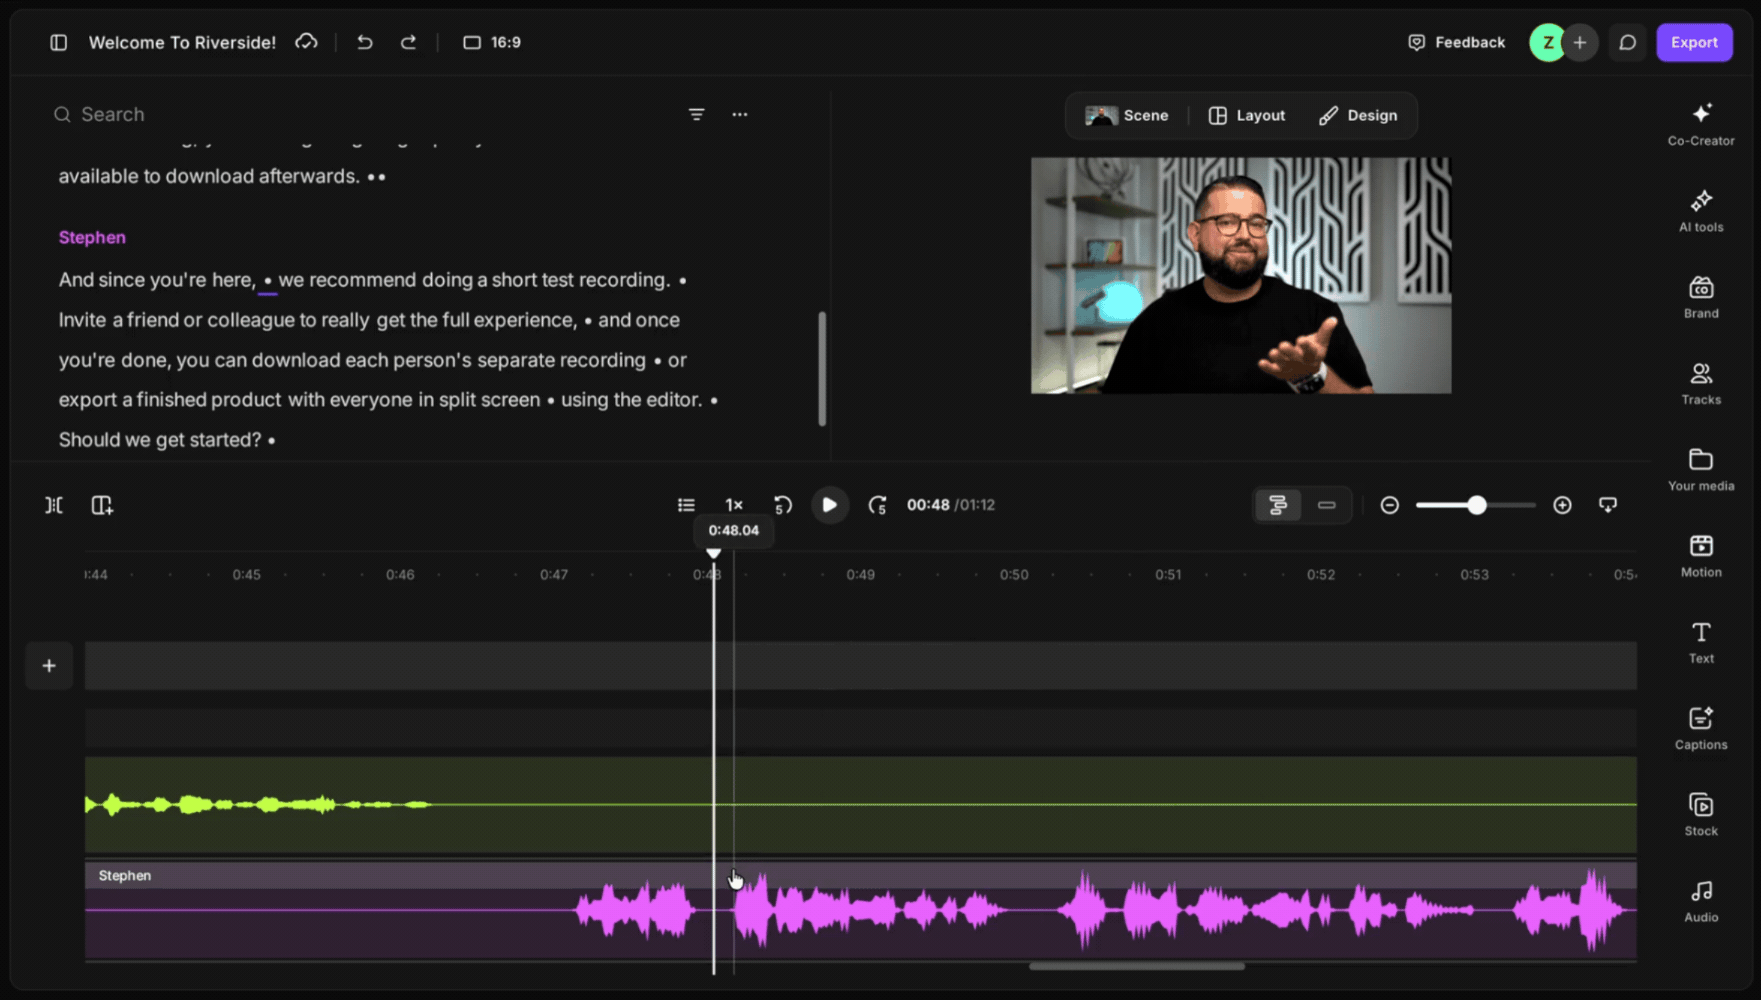Image resolution: width=1761 pixels, height=1000 pixels.
Task: Open the Tracks panel
Action: (1701, 383)
